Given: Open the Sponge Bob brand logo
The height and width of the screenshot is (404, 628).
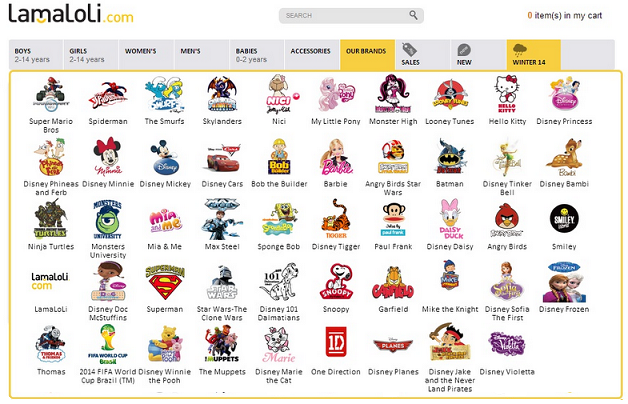Looking at the screenshot, I should (279, 220).
